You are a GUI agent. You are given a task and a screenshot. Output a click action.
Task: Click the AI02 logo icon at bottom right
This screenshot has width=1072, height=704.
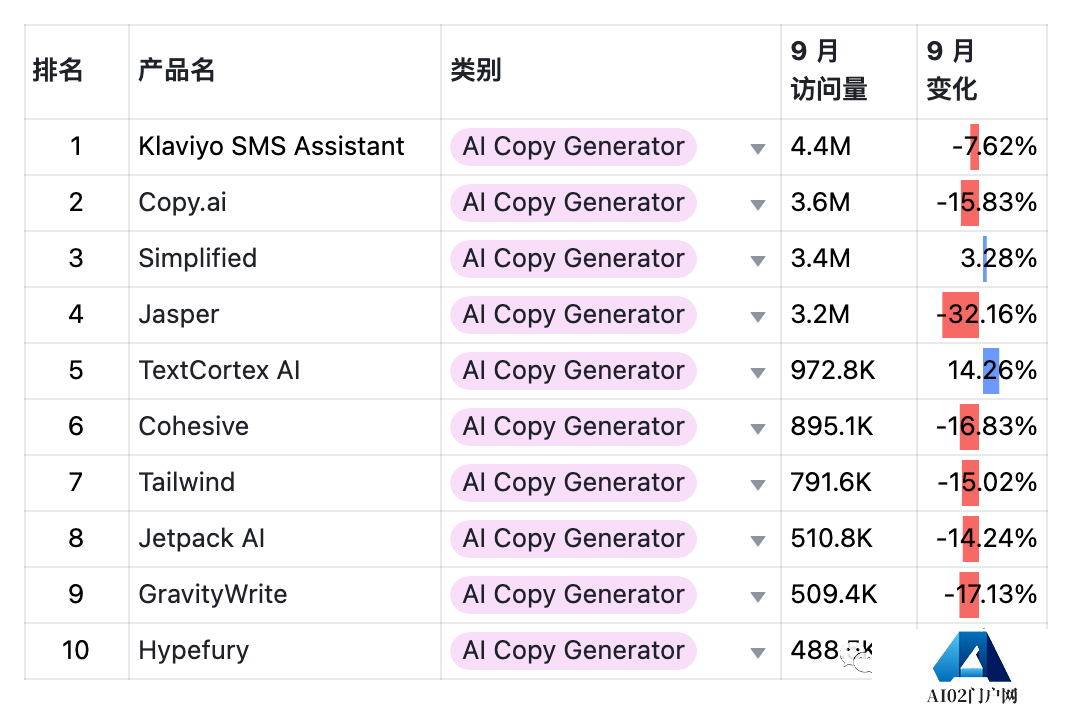[x=972, y=656]
